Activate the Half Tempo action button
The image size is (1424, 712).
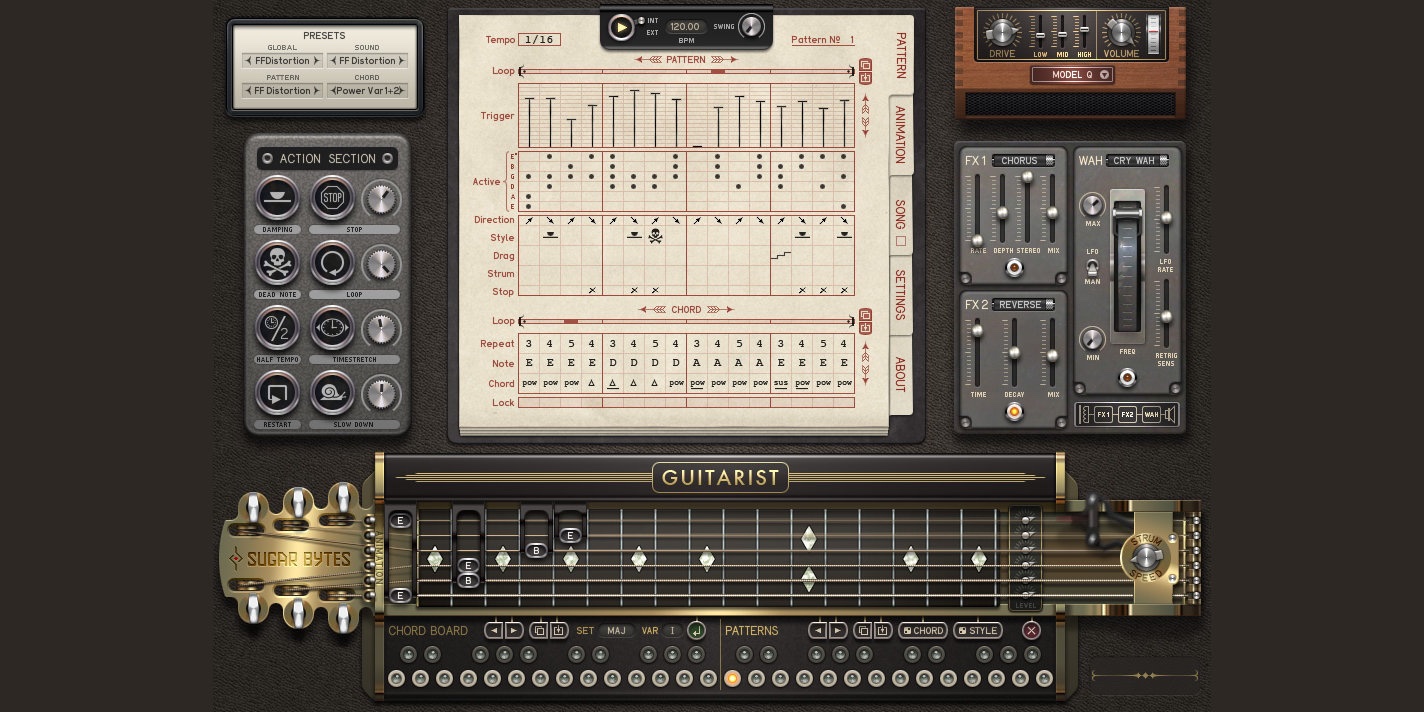click(277, 329)
